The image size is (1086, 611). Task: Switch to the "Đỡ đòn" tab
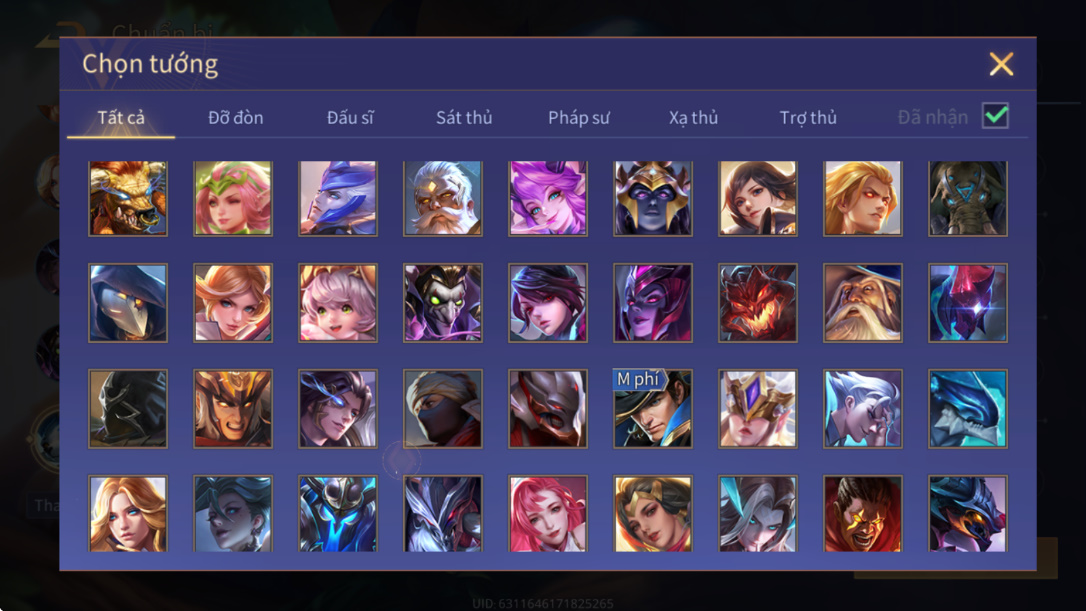click(x=235, y=118)
